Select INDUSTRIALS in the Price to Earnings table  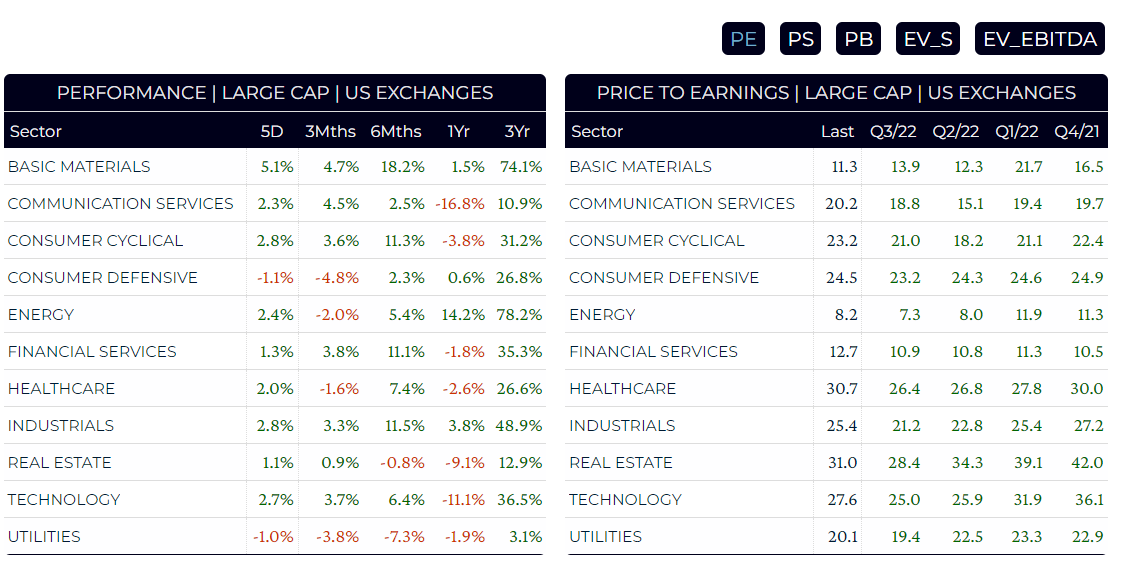(x=623, y=426)
